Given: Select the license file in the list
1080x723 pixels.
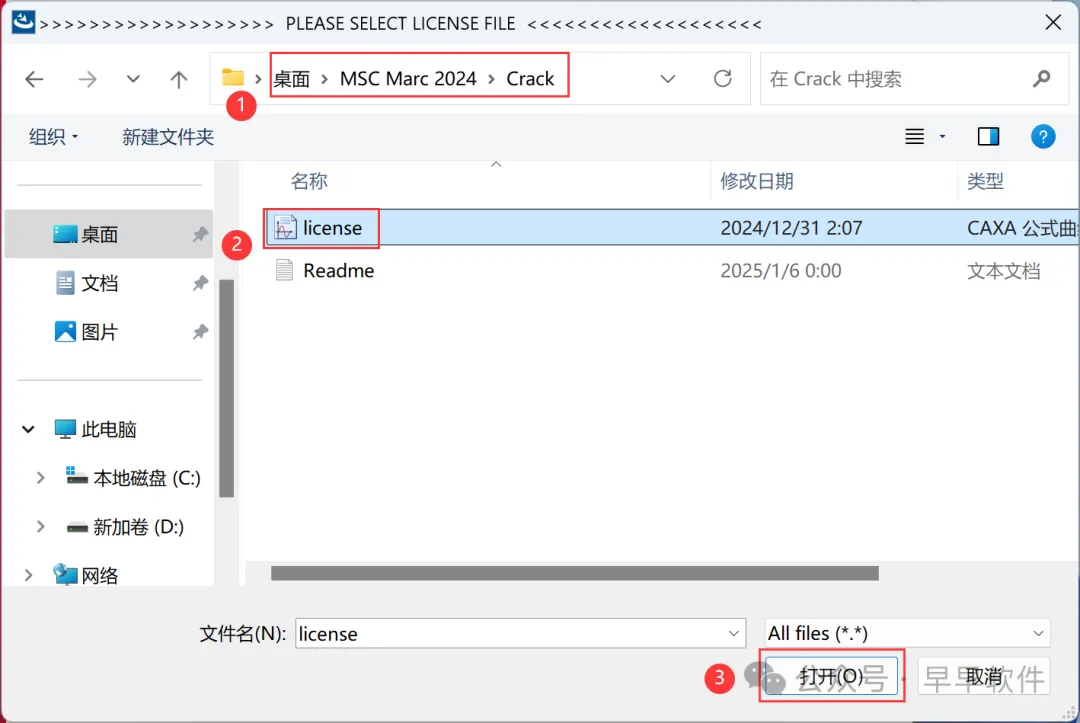Looking at the screenshot, I should pos(672,228).
